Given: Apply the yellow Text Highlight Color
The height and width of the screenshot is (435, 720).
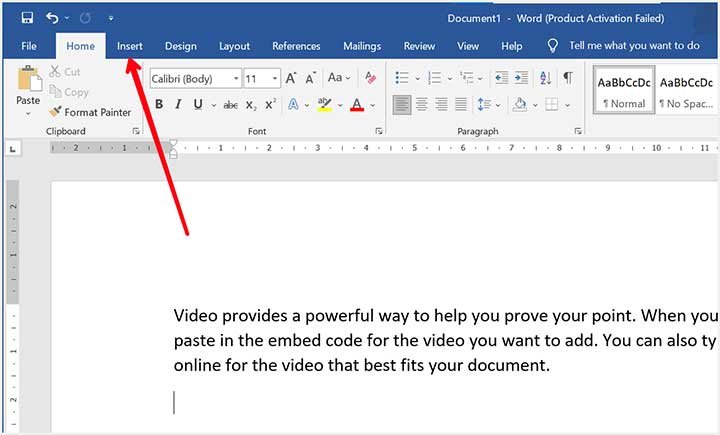Looking at the screenshot, I should 325,105.
